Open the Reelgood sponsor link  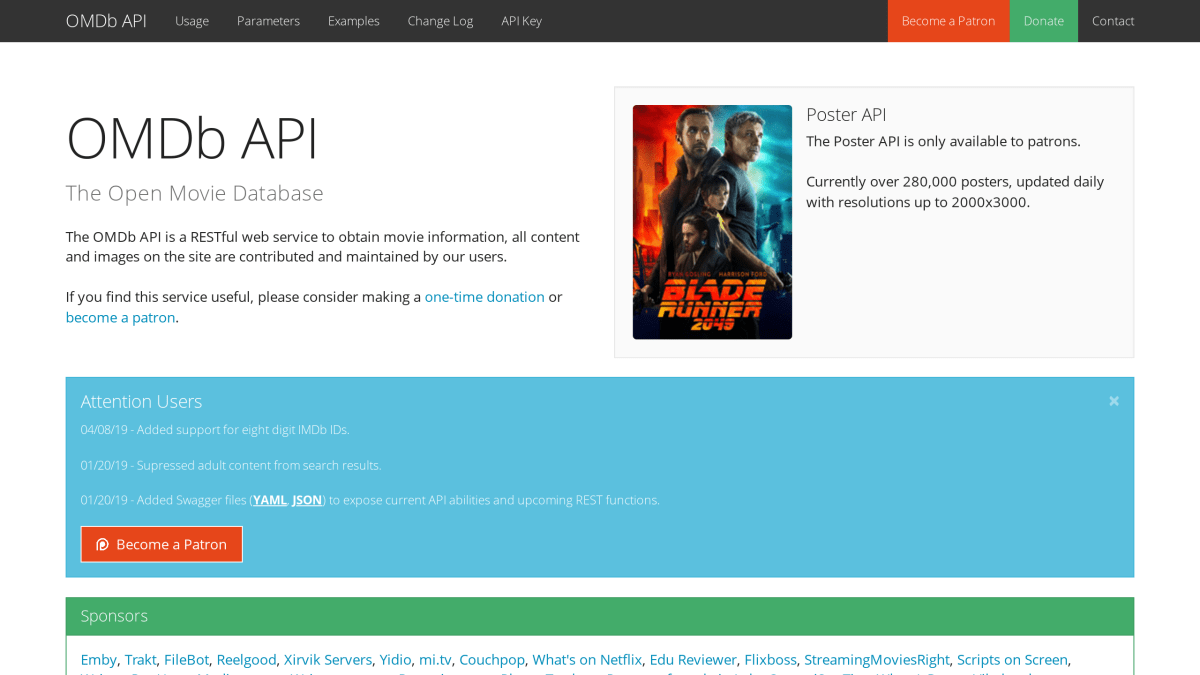point(246,660)
